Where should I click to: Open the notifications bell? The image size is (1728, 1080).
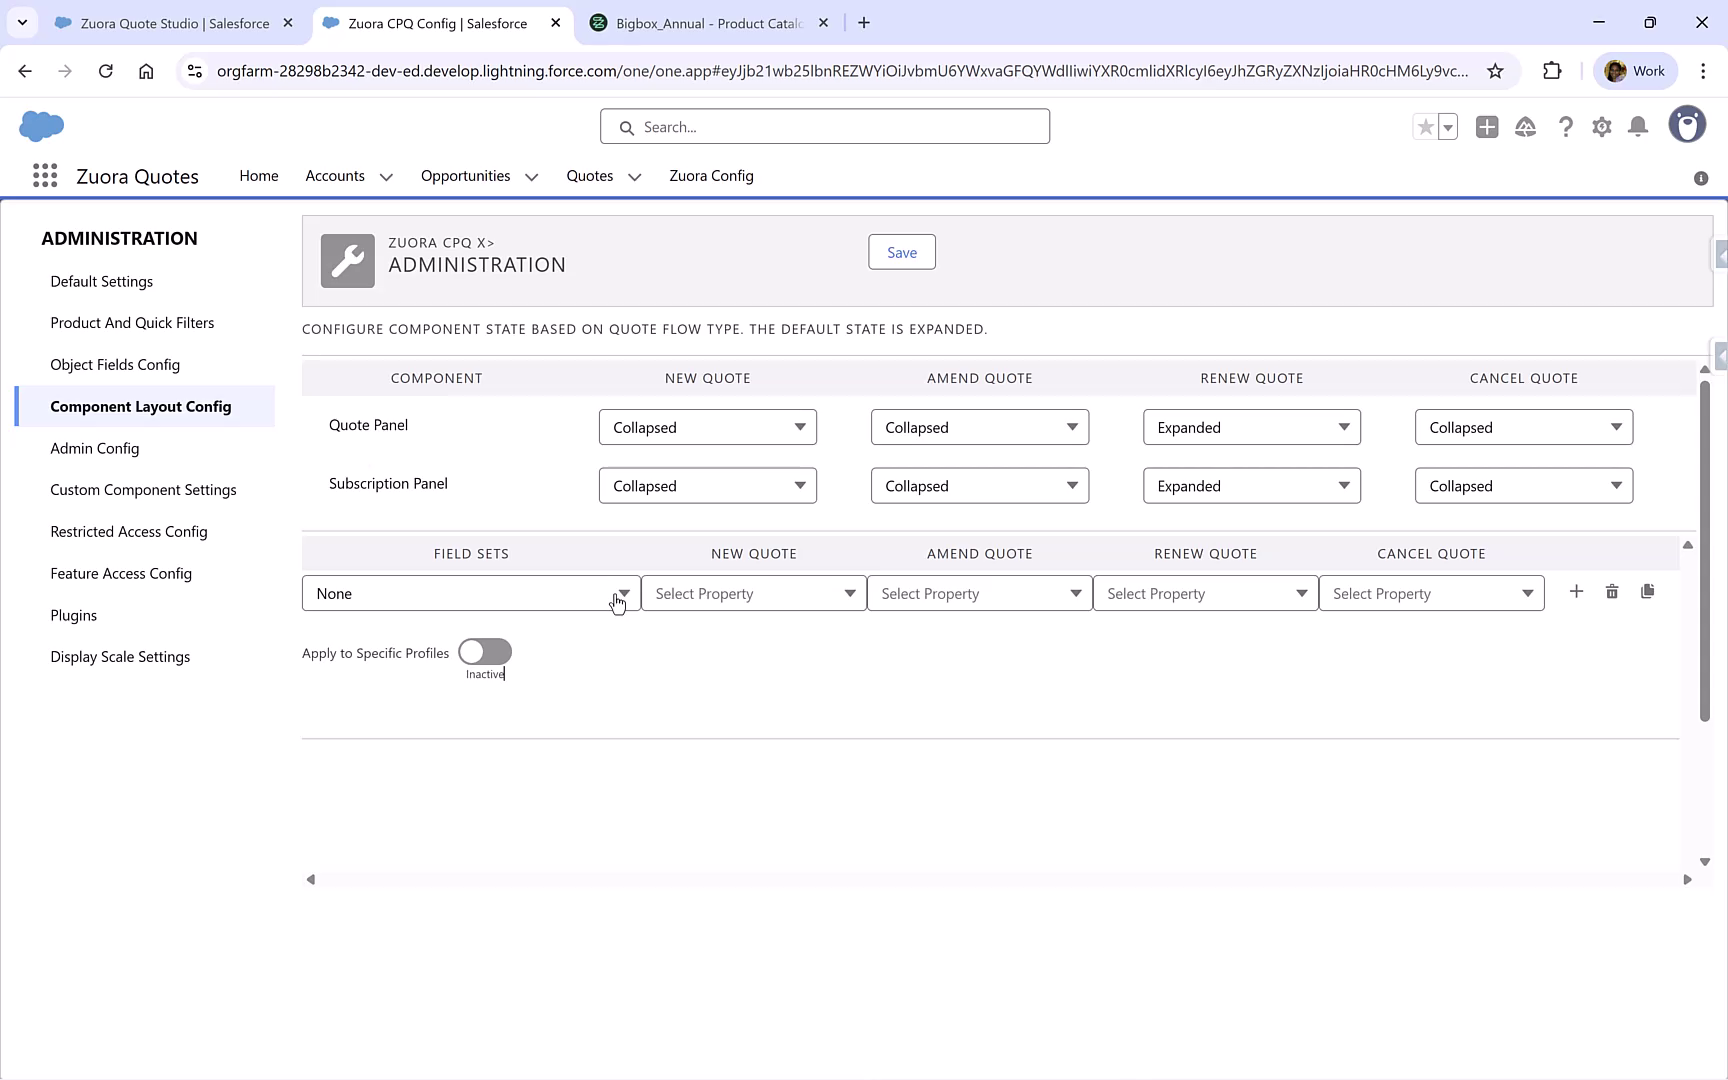(1638, 127)
